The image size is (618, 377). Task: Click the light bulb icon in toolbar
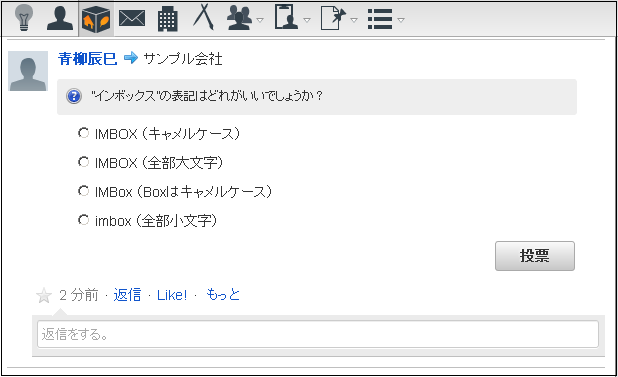point(24,18)
